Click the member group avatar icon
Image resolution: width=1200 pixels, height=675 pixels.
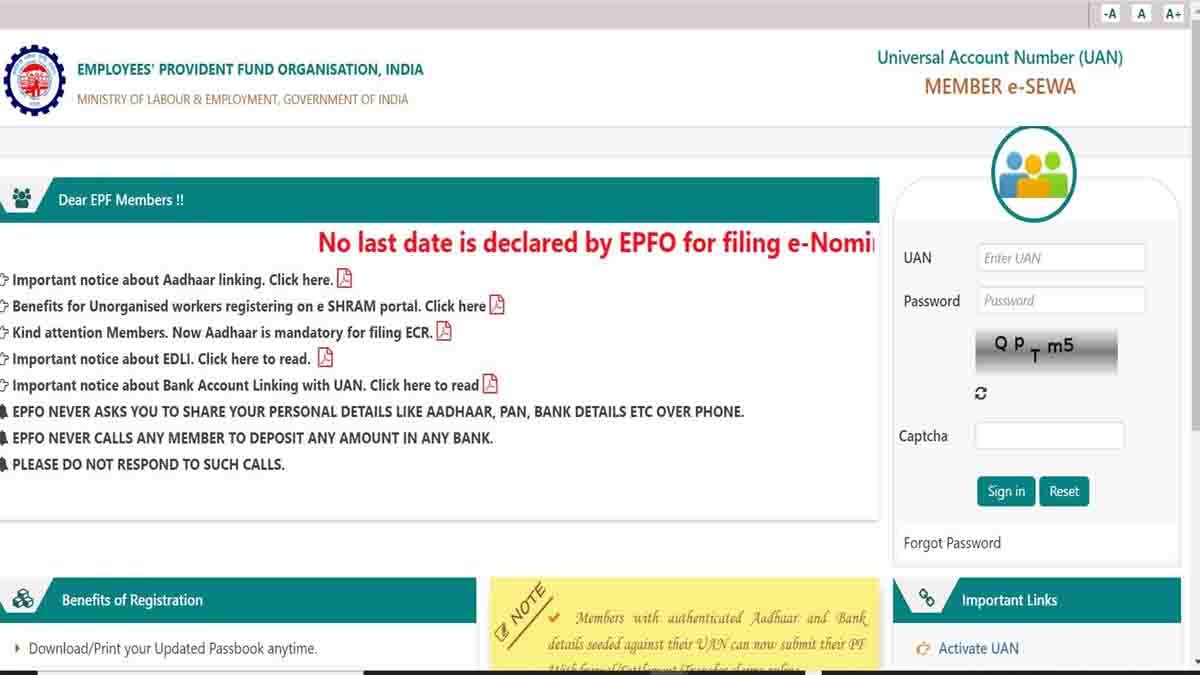coord(1034,174)
